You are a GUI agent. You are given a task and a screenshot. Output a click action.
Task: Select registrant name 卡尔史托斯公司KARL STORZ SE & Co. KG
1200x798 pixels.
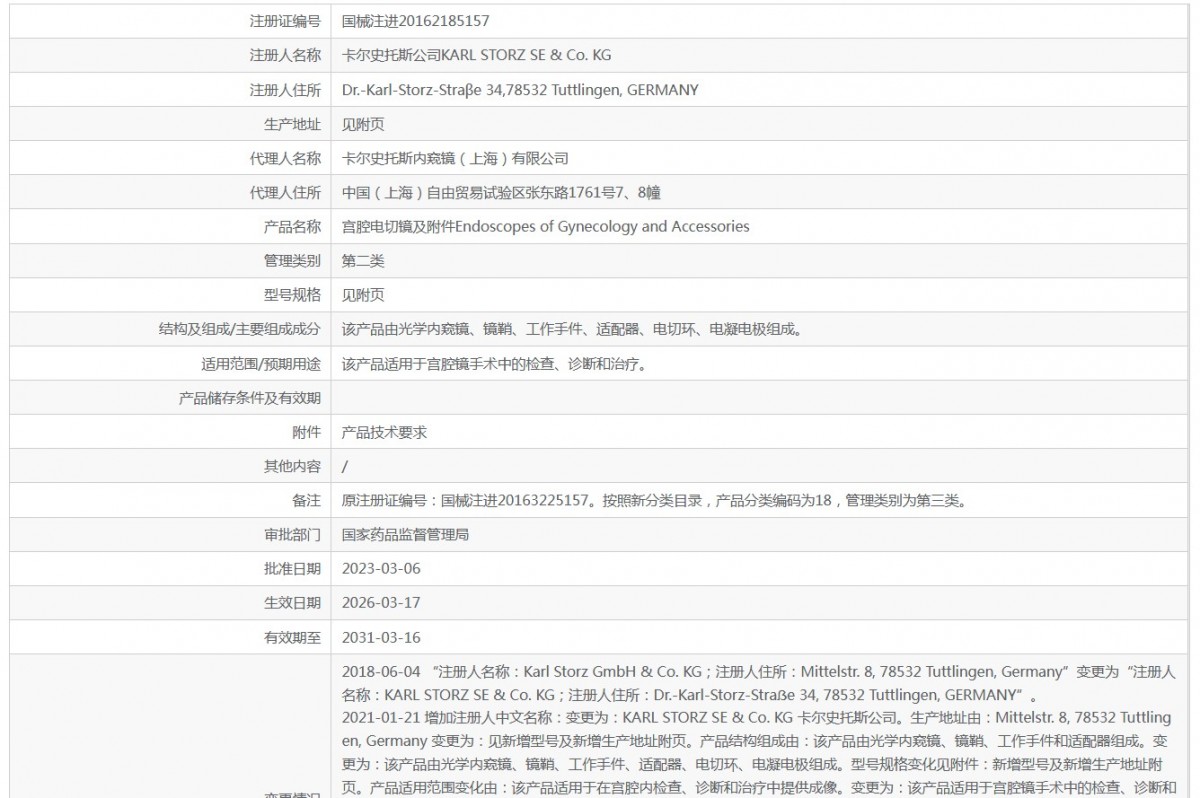[x=476, y=55]
